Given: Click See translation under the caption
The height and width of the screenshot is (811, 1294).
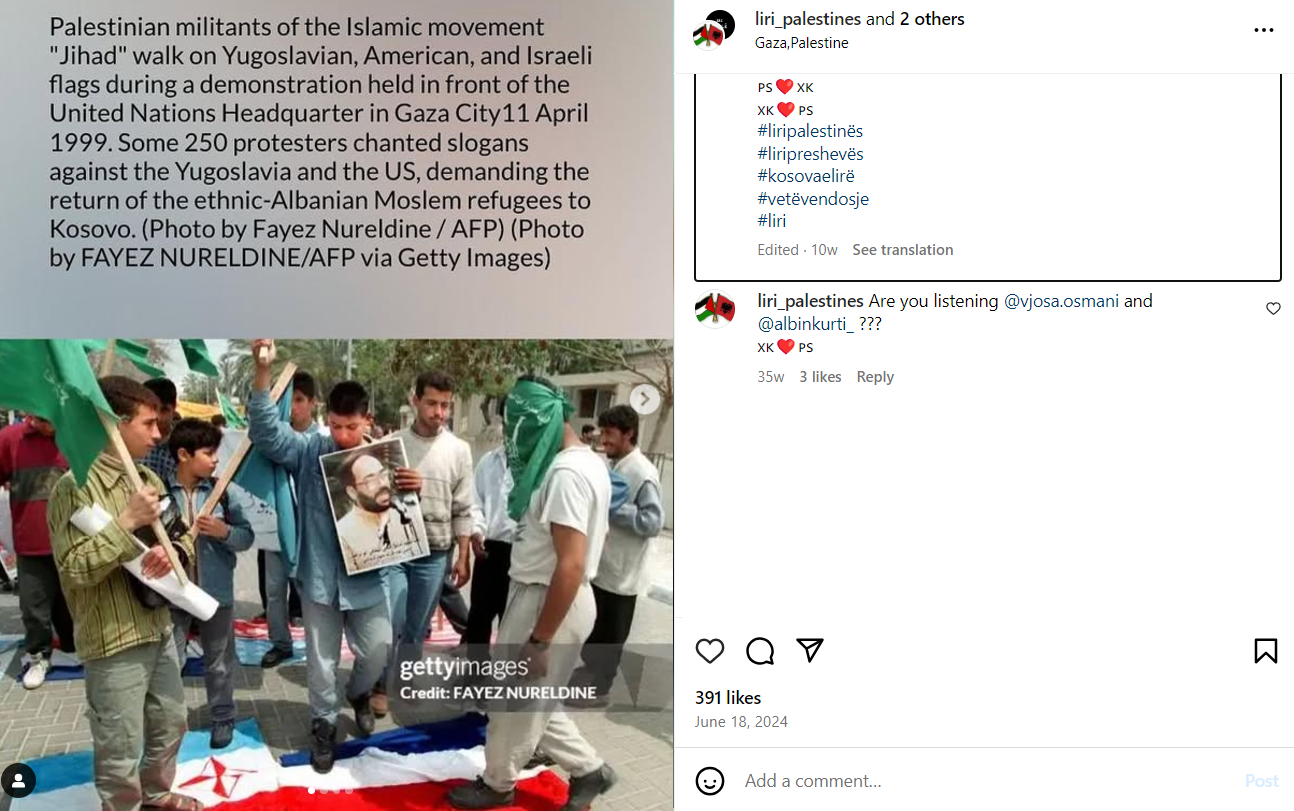Looking at the screenshot, I should pos(902,250).
